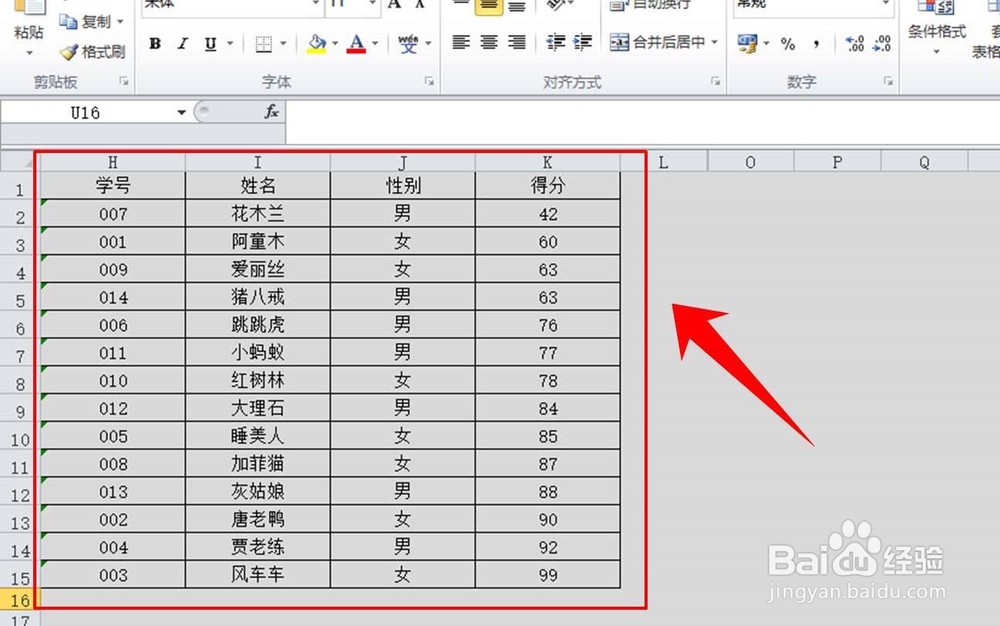Select the cell containing 花木兰

[x=257, y=213]
